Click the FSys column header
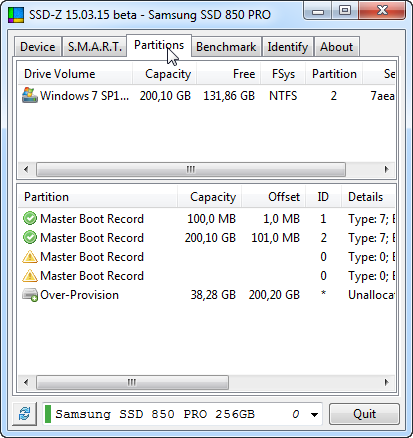 coord(283,74)
